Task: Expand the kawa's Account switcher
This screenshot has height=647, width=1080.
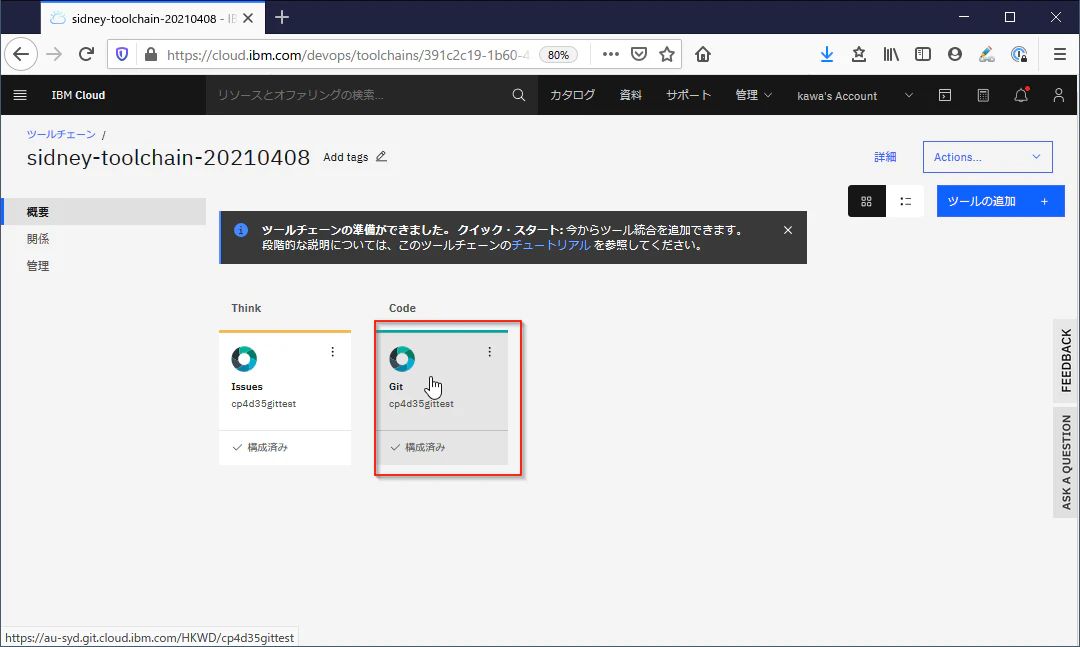Action: pyautogui.click(x=855, y=96)
